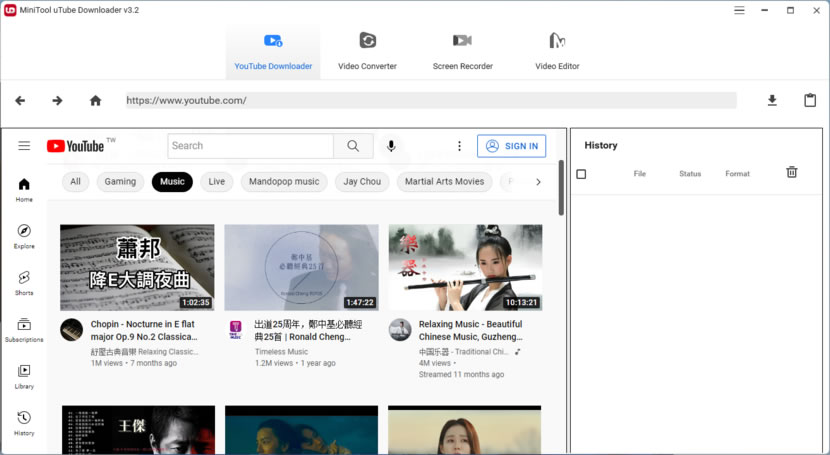The image size is (830, 455).
Task: Open Subscriptions in YouTube sidebar
Action: pos(24,330)
